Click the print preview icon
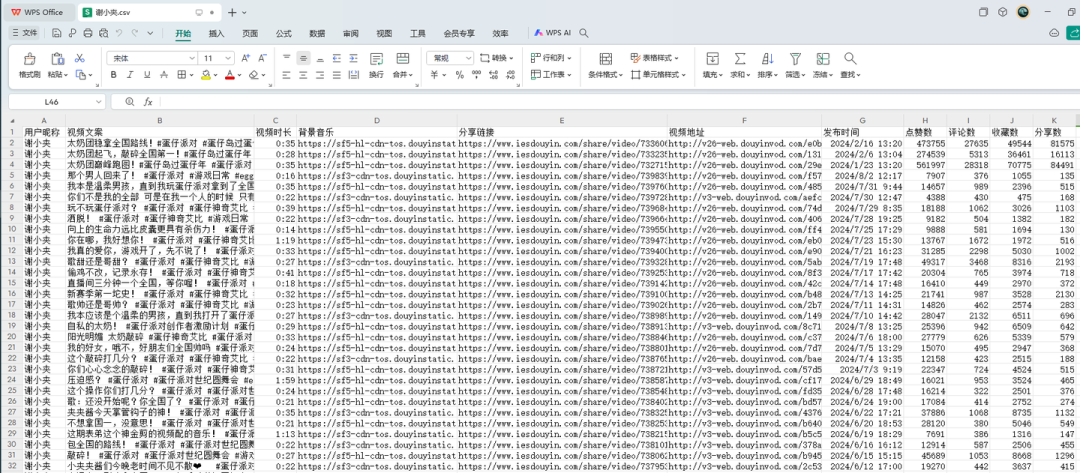Image resolution: width=1080 pixels, height=473 pixels. (103, 33)
